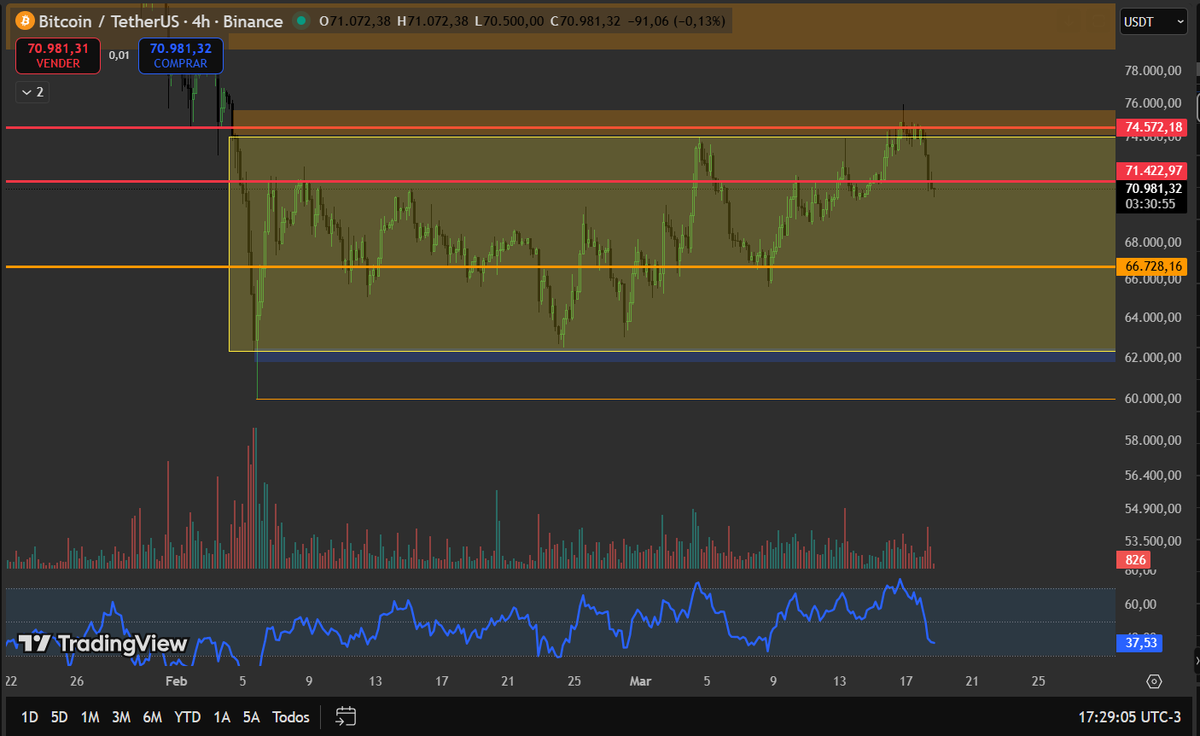Click the red VENDER sell button
The image size is (1200, 736).
click(58, 55)
